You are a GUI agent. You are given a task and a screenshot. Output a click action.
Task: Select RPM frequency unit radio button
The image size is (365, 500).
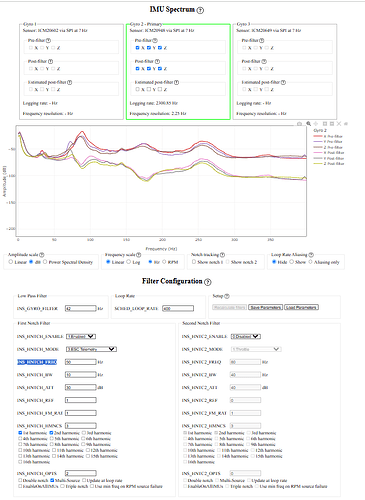point(164,262)
